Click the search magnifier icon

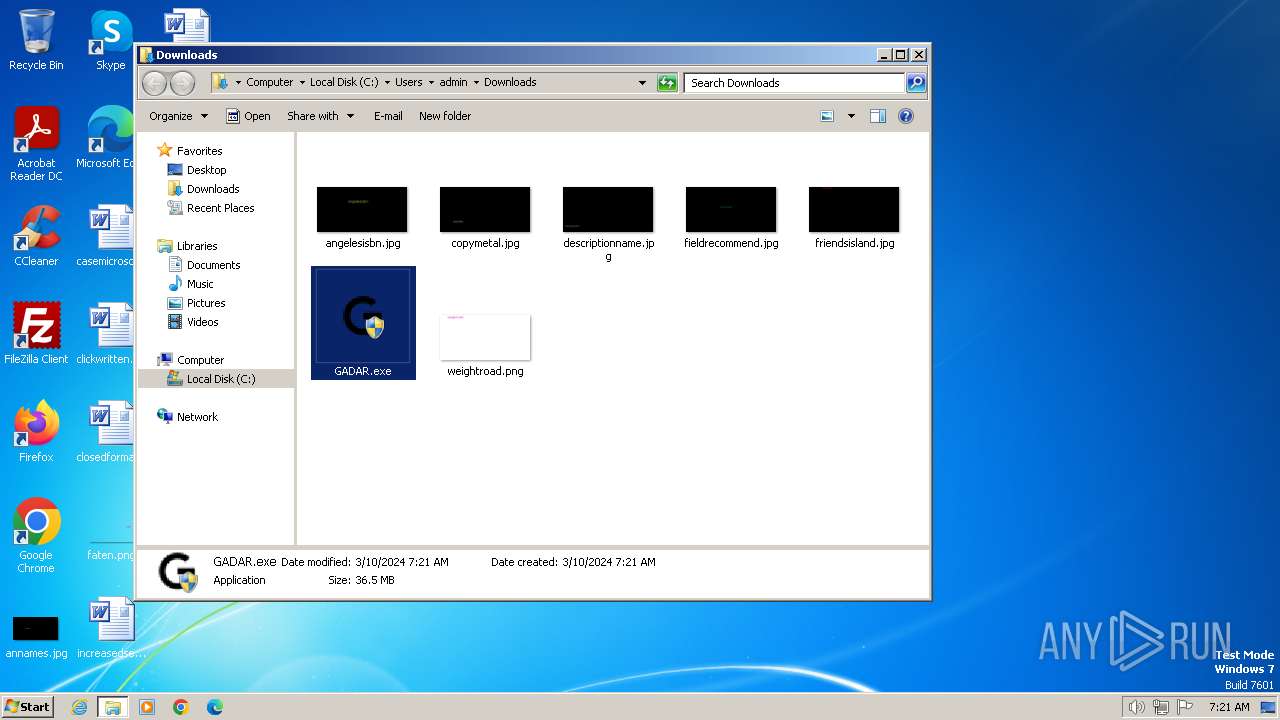(x=916, y=83)
